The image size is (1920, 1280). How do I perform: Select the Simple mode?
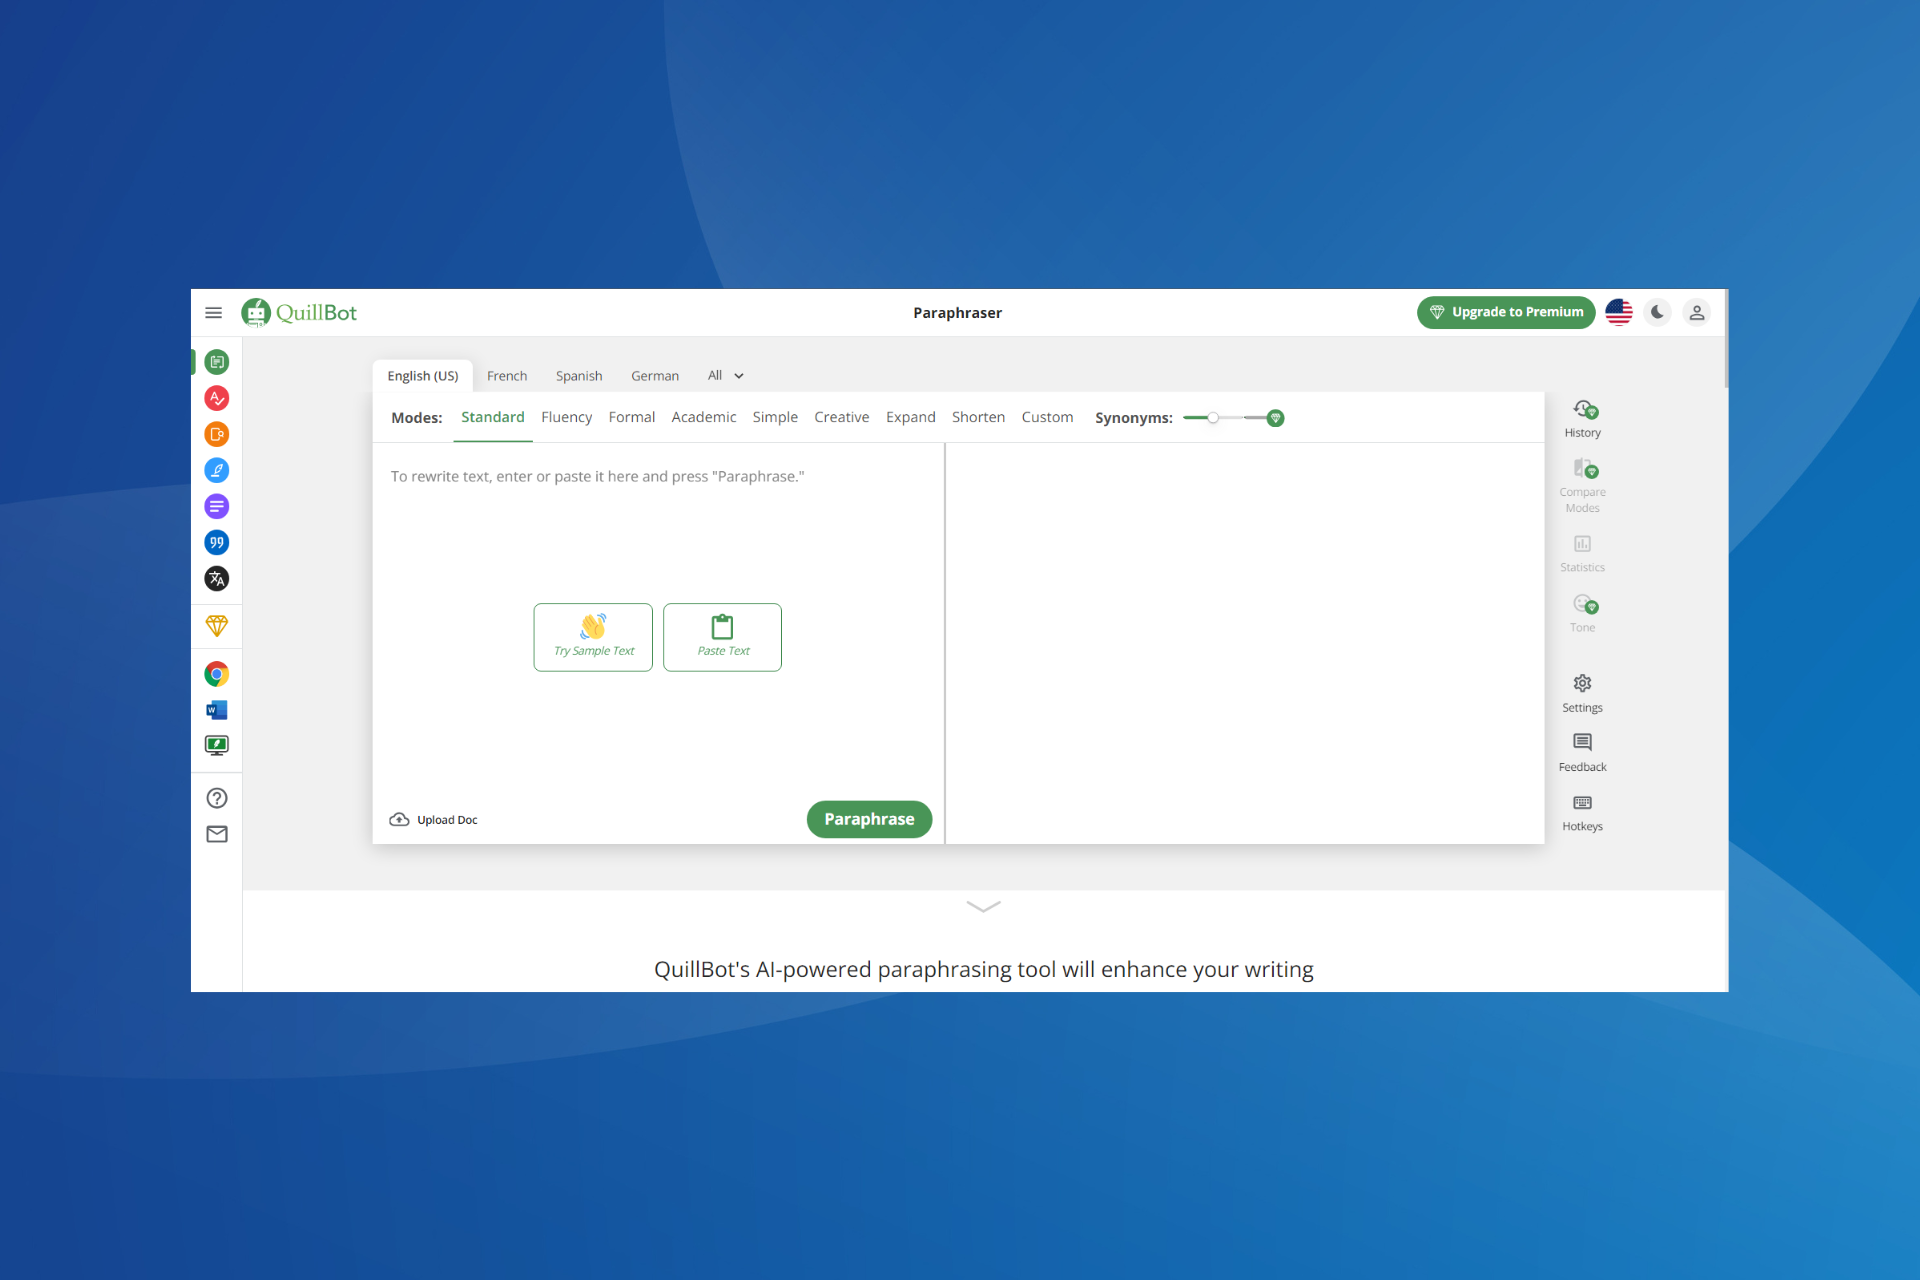[x=775, y=417]
